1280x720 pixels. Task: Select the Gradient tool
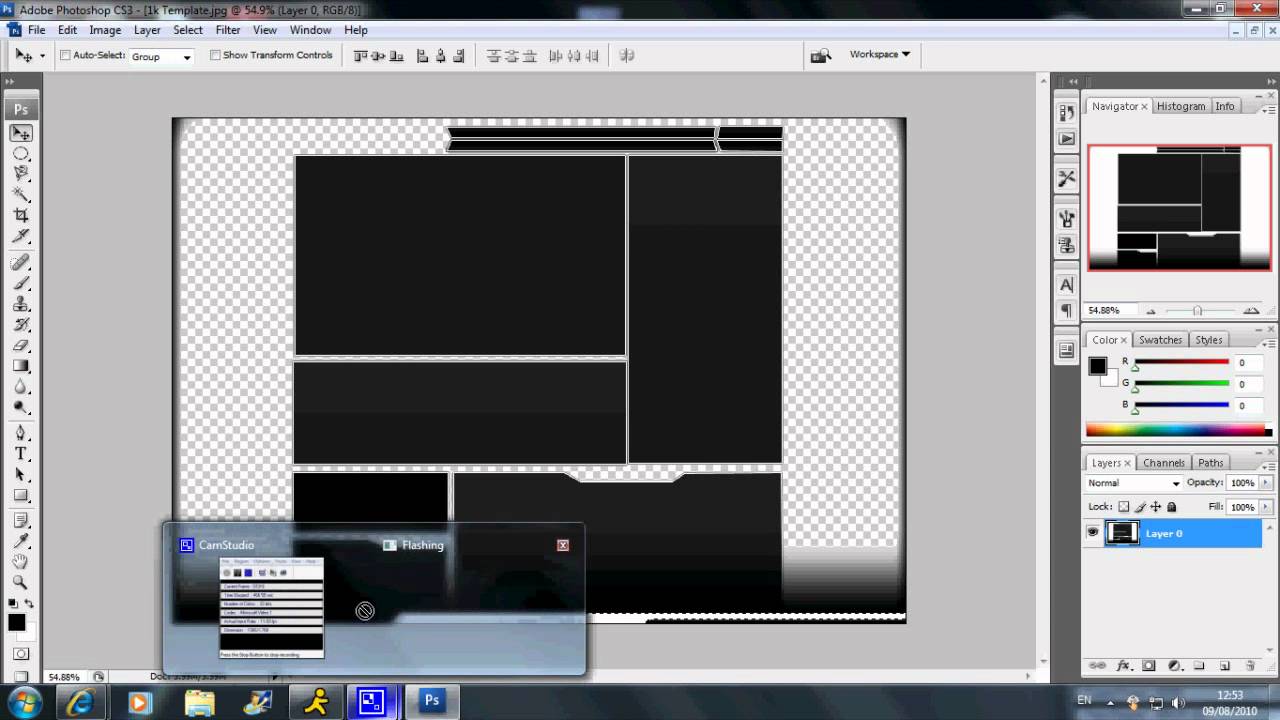(21, 366)
